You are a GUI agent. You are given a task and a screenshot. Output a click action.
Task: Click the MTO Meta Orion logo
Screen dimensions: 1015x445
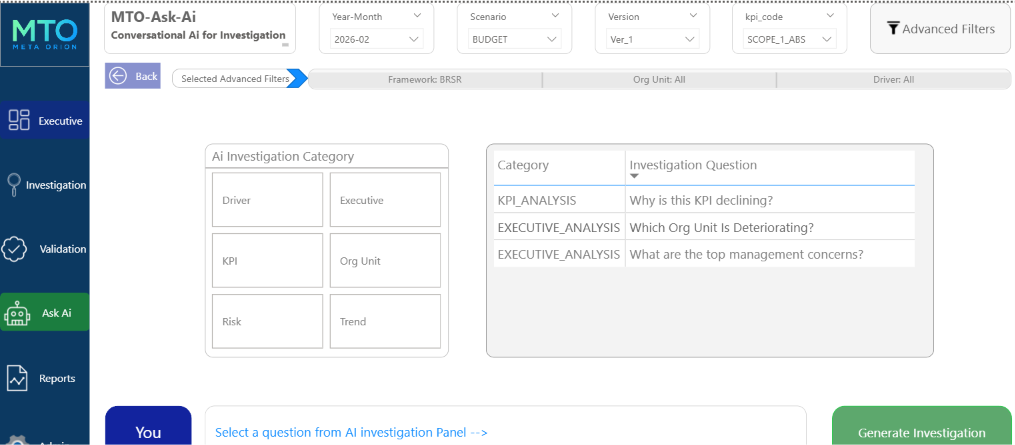click(45, 34)
